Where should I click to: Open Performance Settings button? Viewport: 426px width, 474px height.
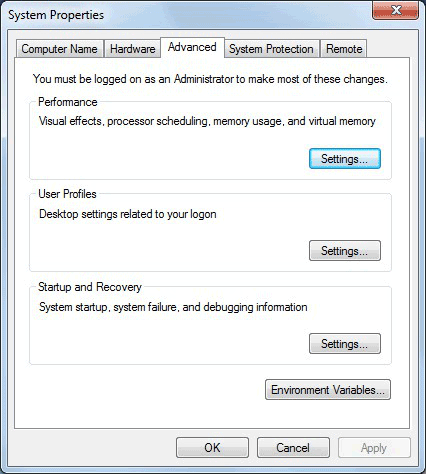(345, 159)
